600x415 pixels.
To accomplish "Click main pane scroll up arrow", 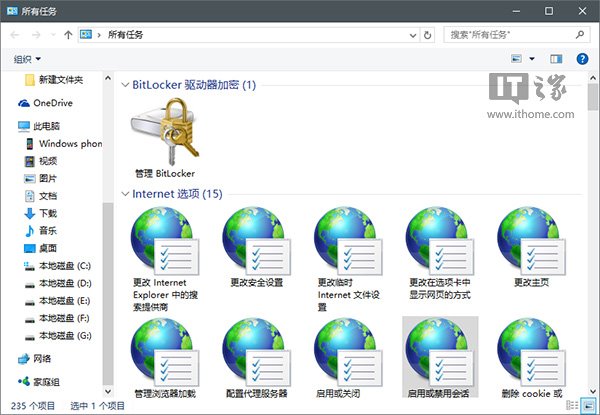I will coord(593,78).
